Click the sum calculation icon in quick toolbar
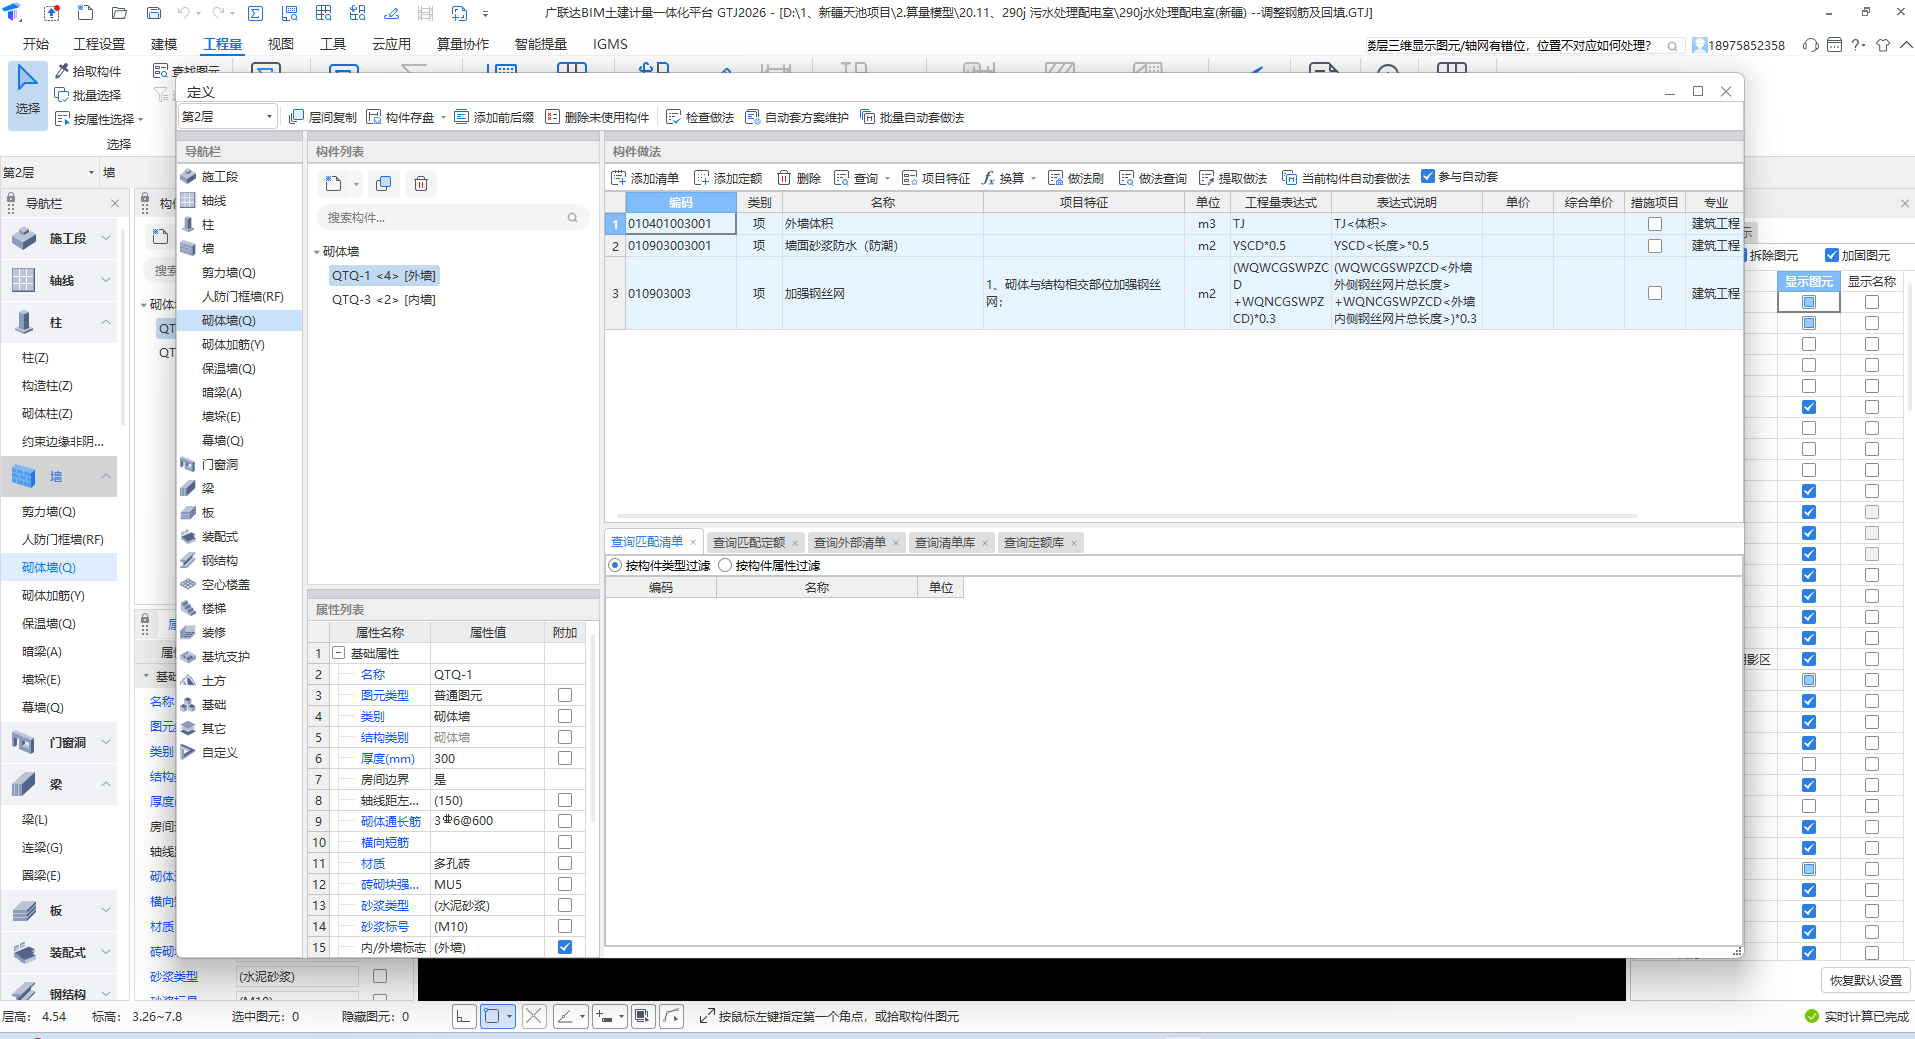The width and height of the screenshot is (1915, 1039). tap(256, 13)
